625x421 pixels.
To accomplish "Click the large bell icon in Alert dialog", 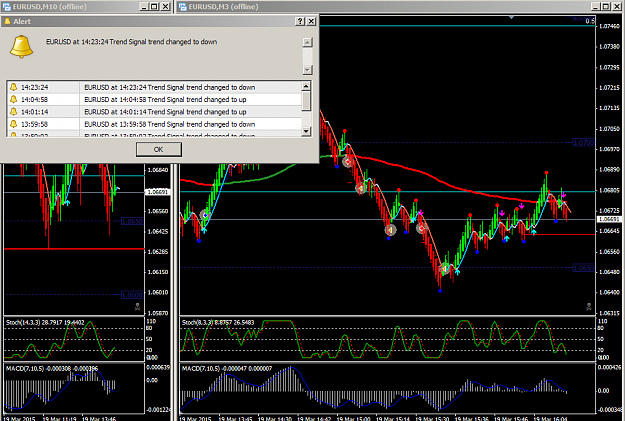I will [22, 47].
